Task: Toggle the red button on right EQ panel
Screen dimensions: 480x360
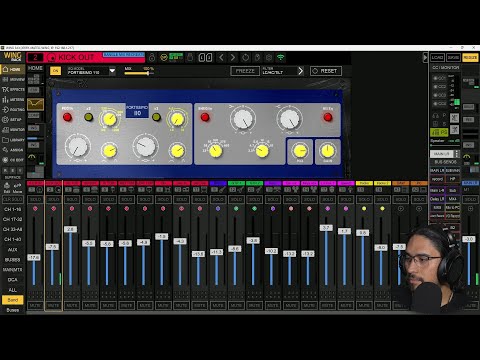Action: click(205, 117)
